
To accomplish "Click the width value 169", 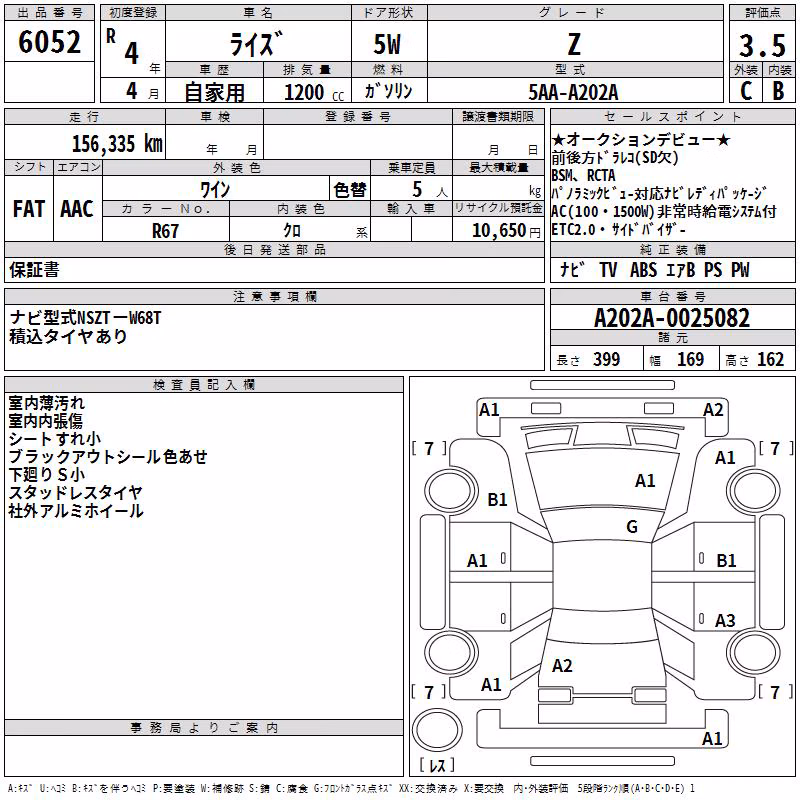I will [690, 360].
